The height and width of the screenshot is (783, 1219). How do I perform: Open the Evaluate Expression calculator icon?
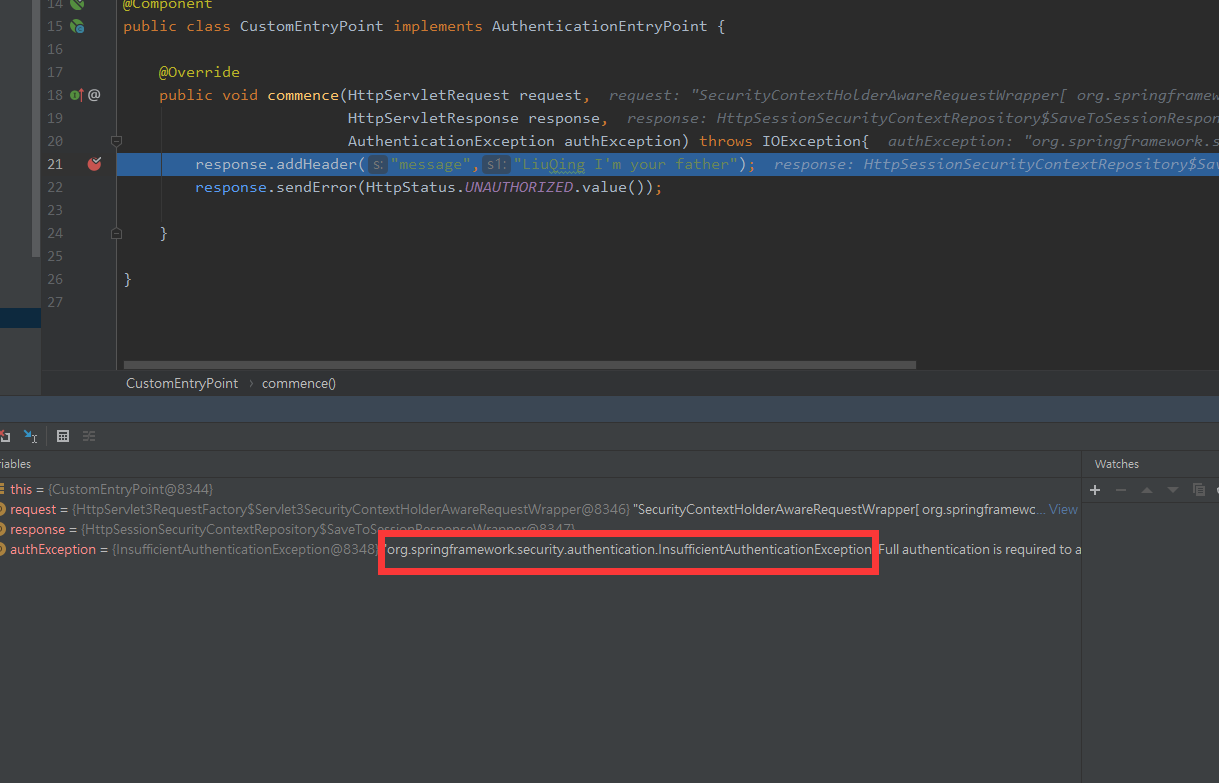tap(63, 436)
